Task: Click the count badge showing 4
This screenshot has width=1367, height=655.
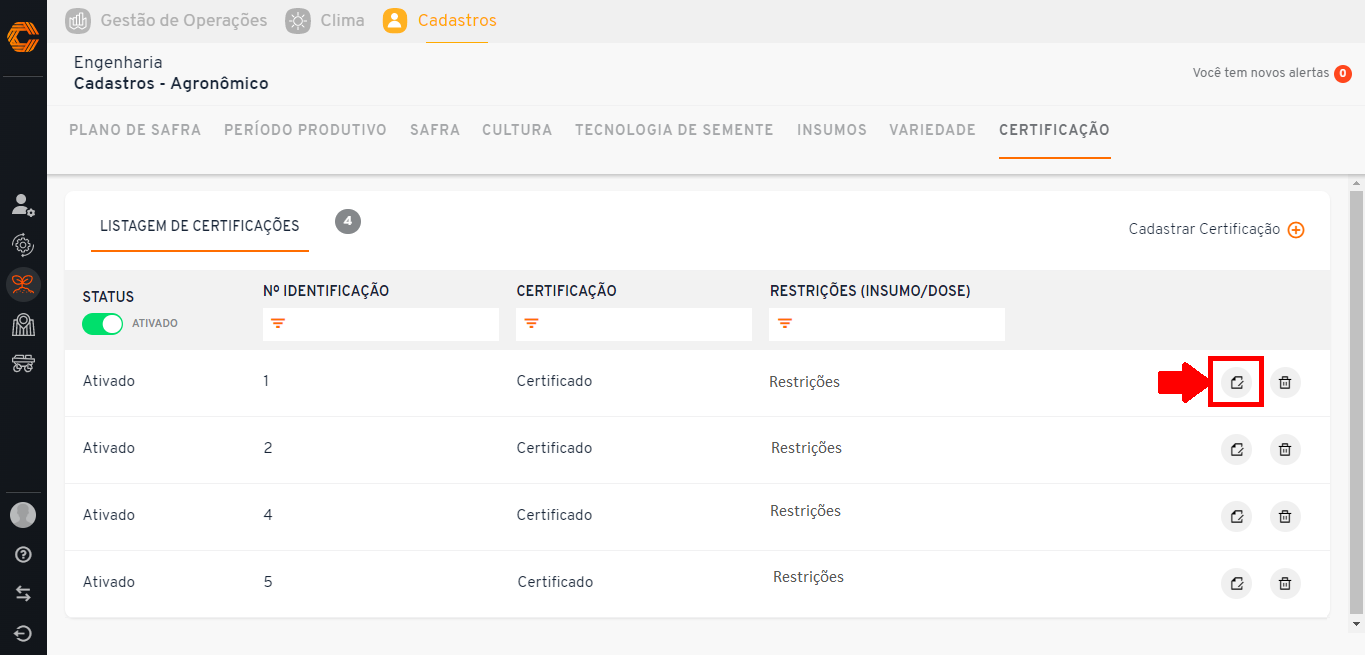Action: (348, 221)
